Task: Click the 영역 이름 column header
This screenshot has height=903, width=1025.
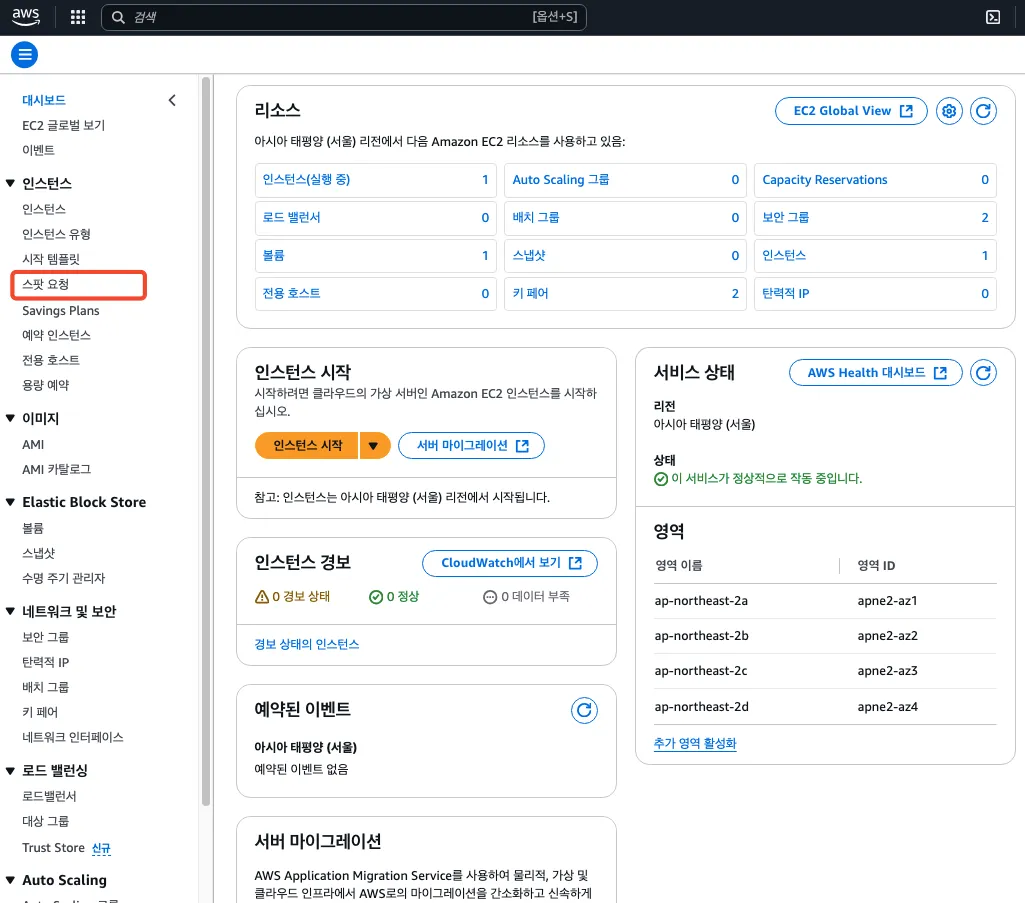Action: click(x=679, y=566)
